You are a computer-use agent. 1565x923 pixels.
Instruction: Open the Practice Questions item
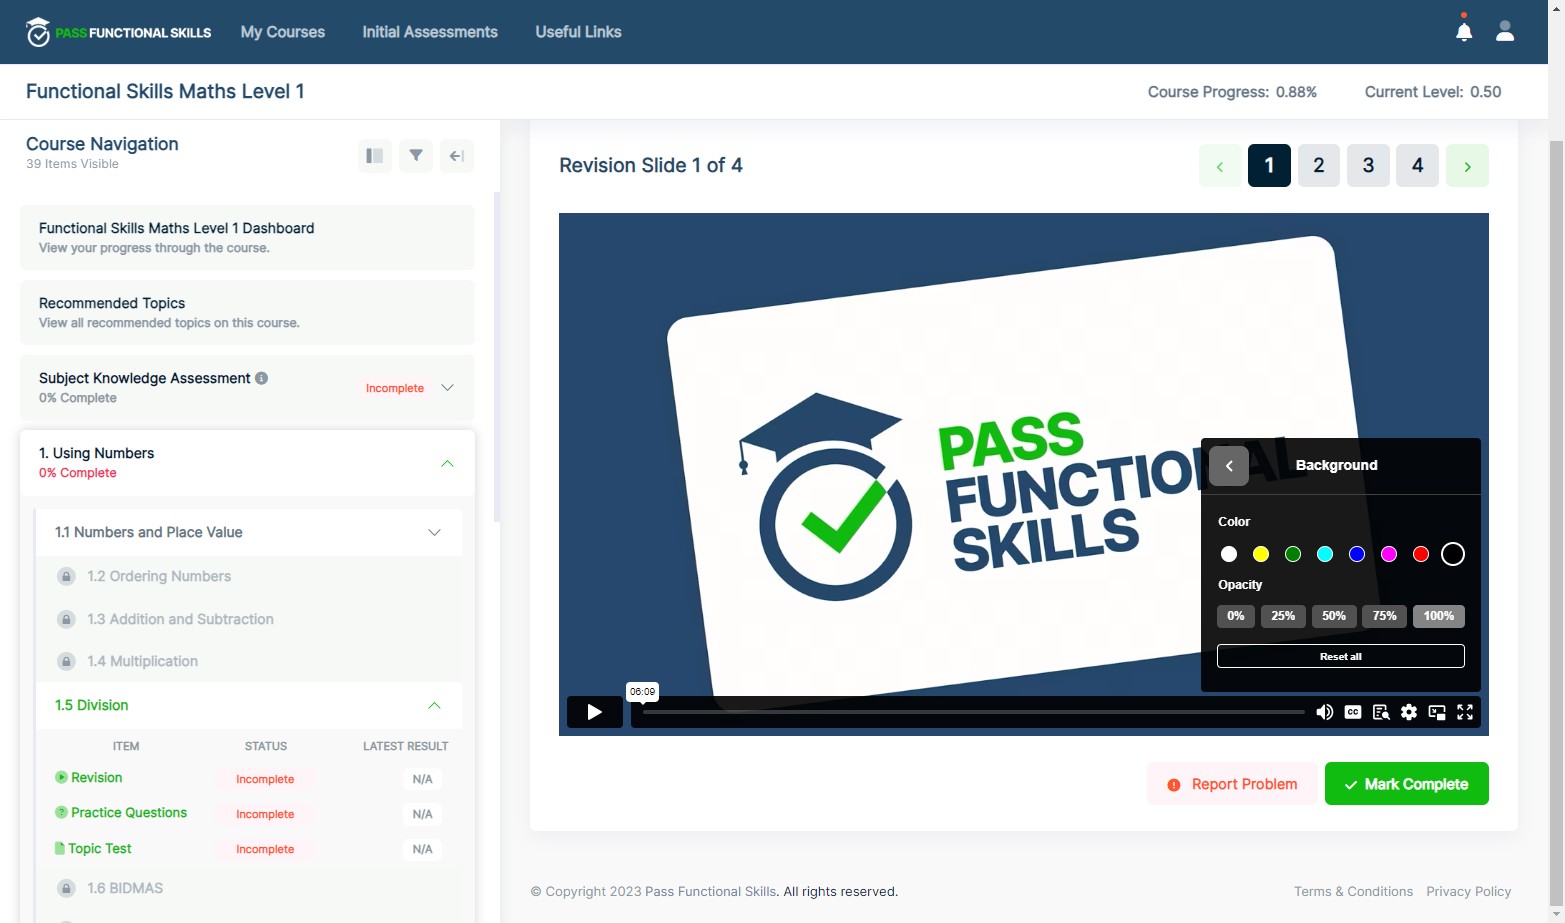click(x=129, y=812)
